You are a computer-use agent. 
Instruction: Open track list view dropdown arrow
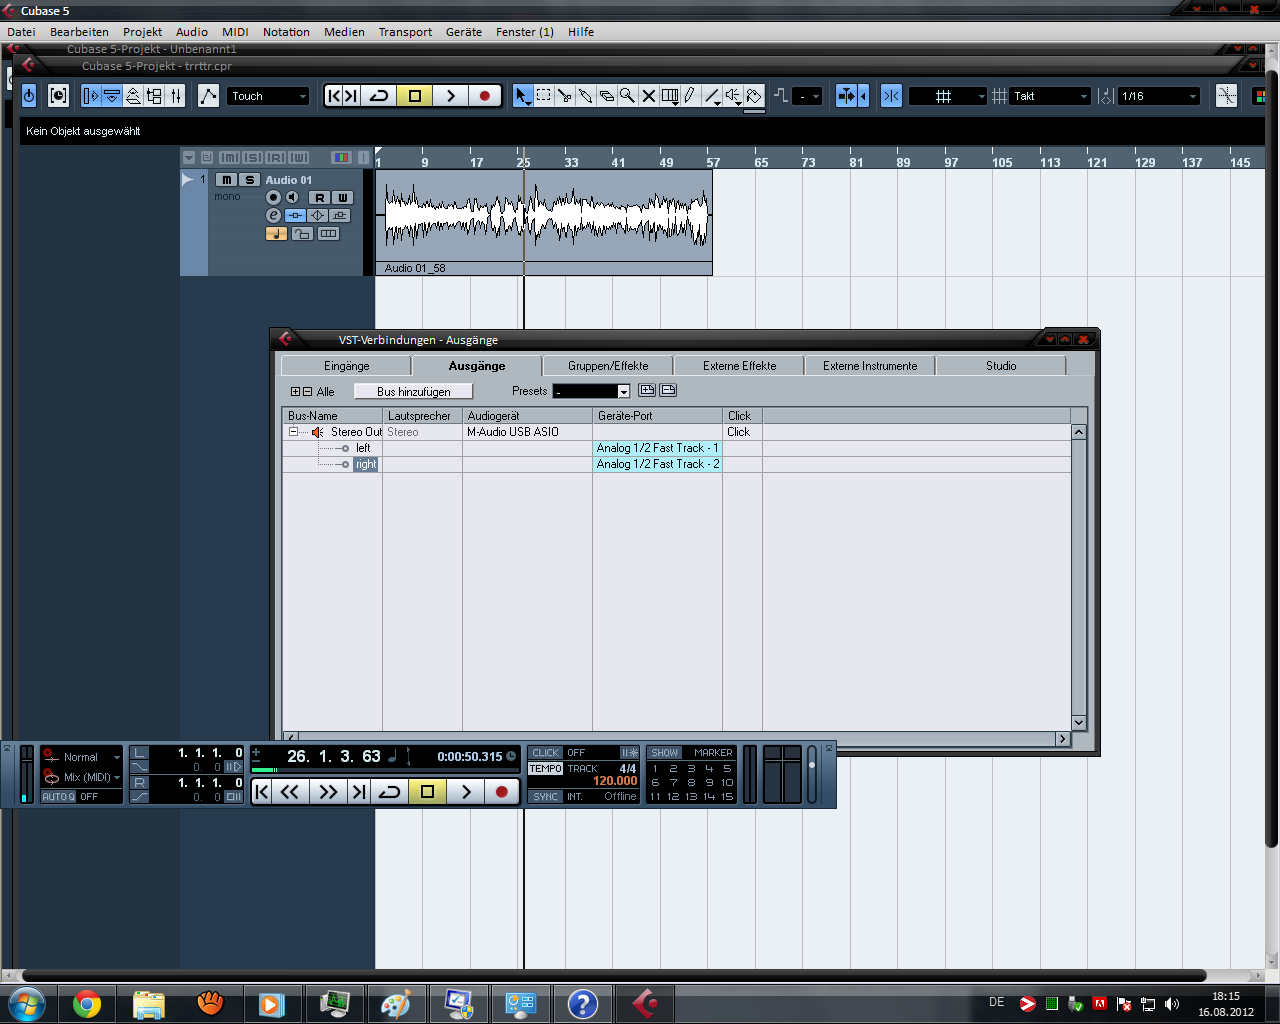(x=189, y=157)
